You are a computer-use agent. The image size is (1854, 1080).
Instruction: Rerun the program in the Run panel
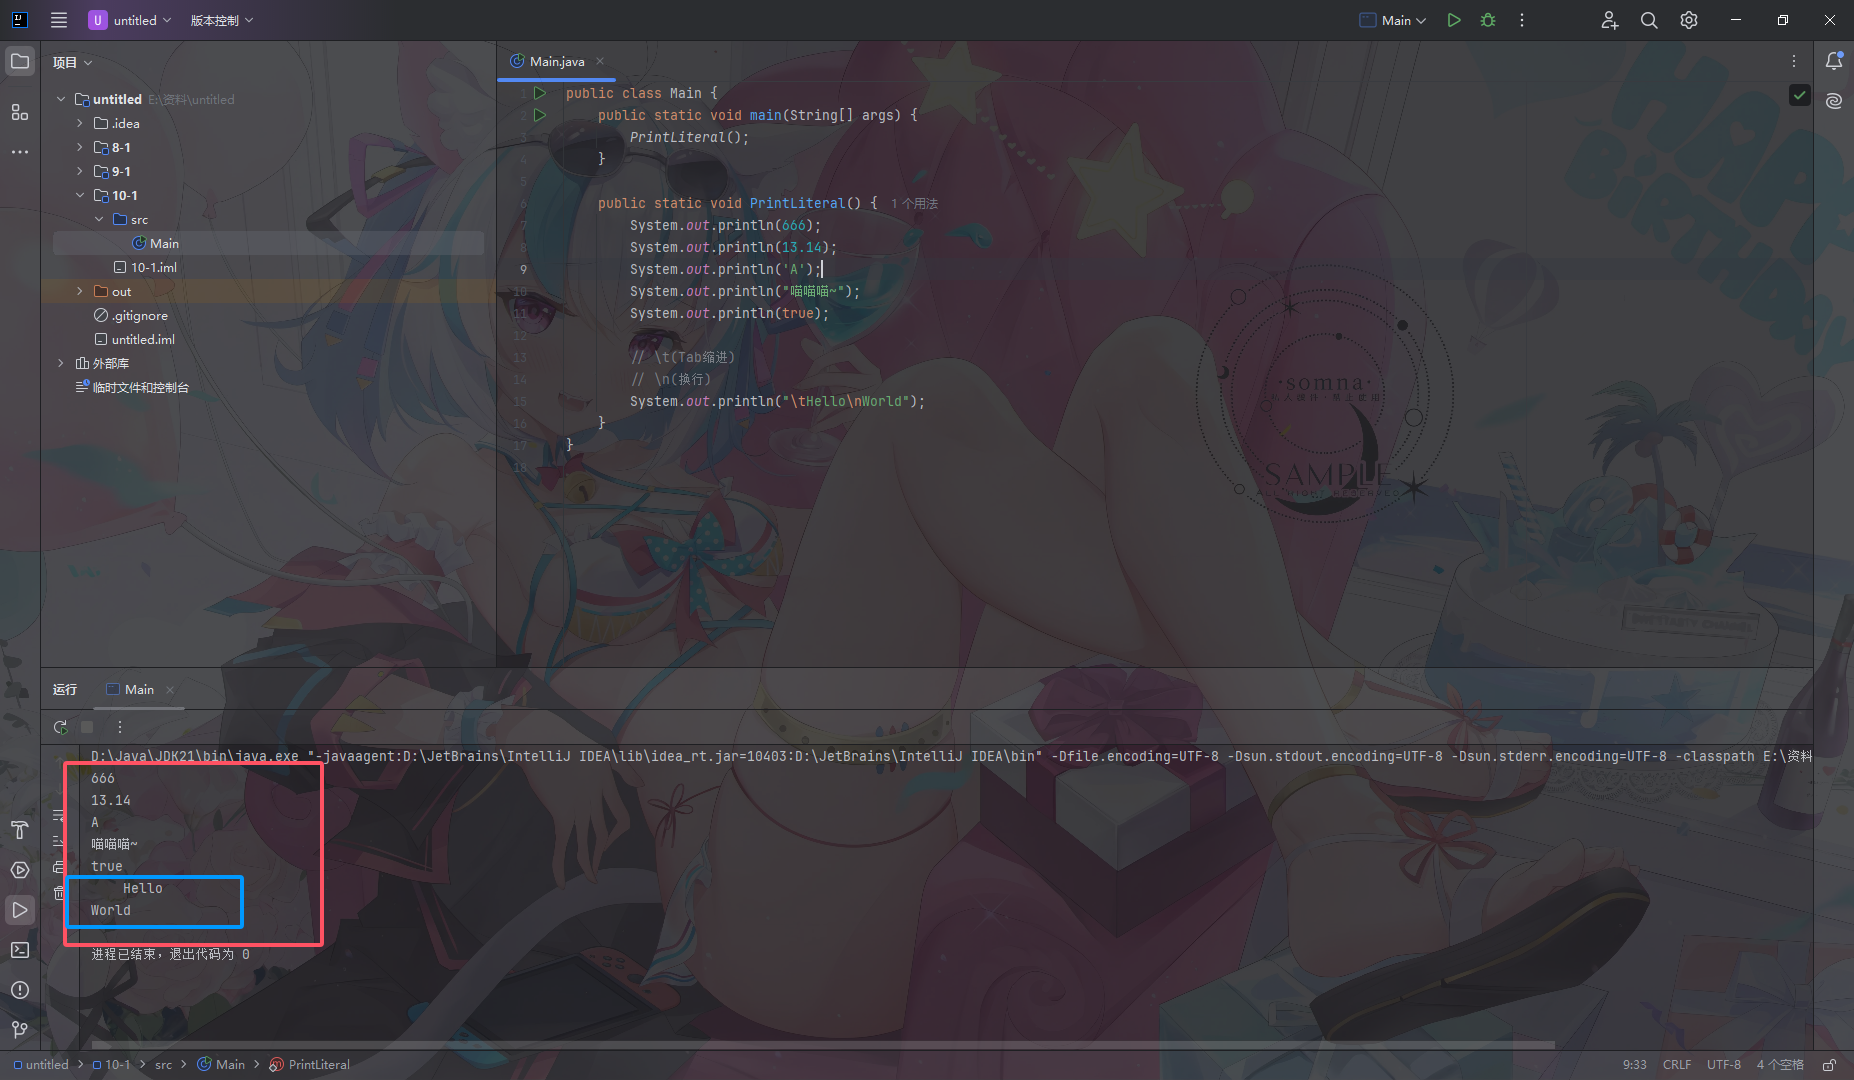tap(61, 727)
